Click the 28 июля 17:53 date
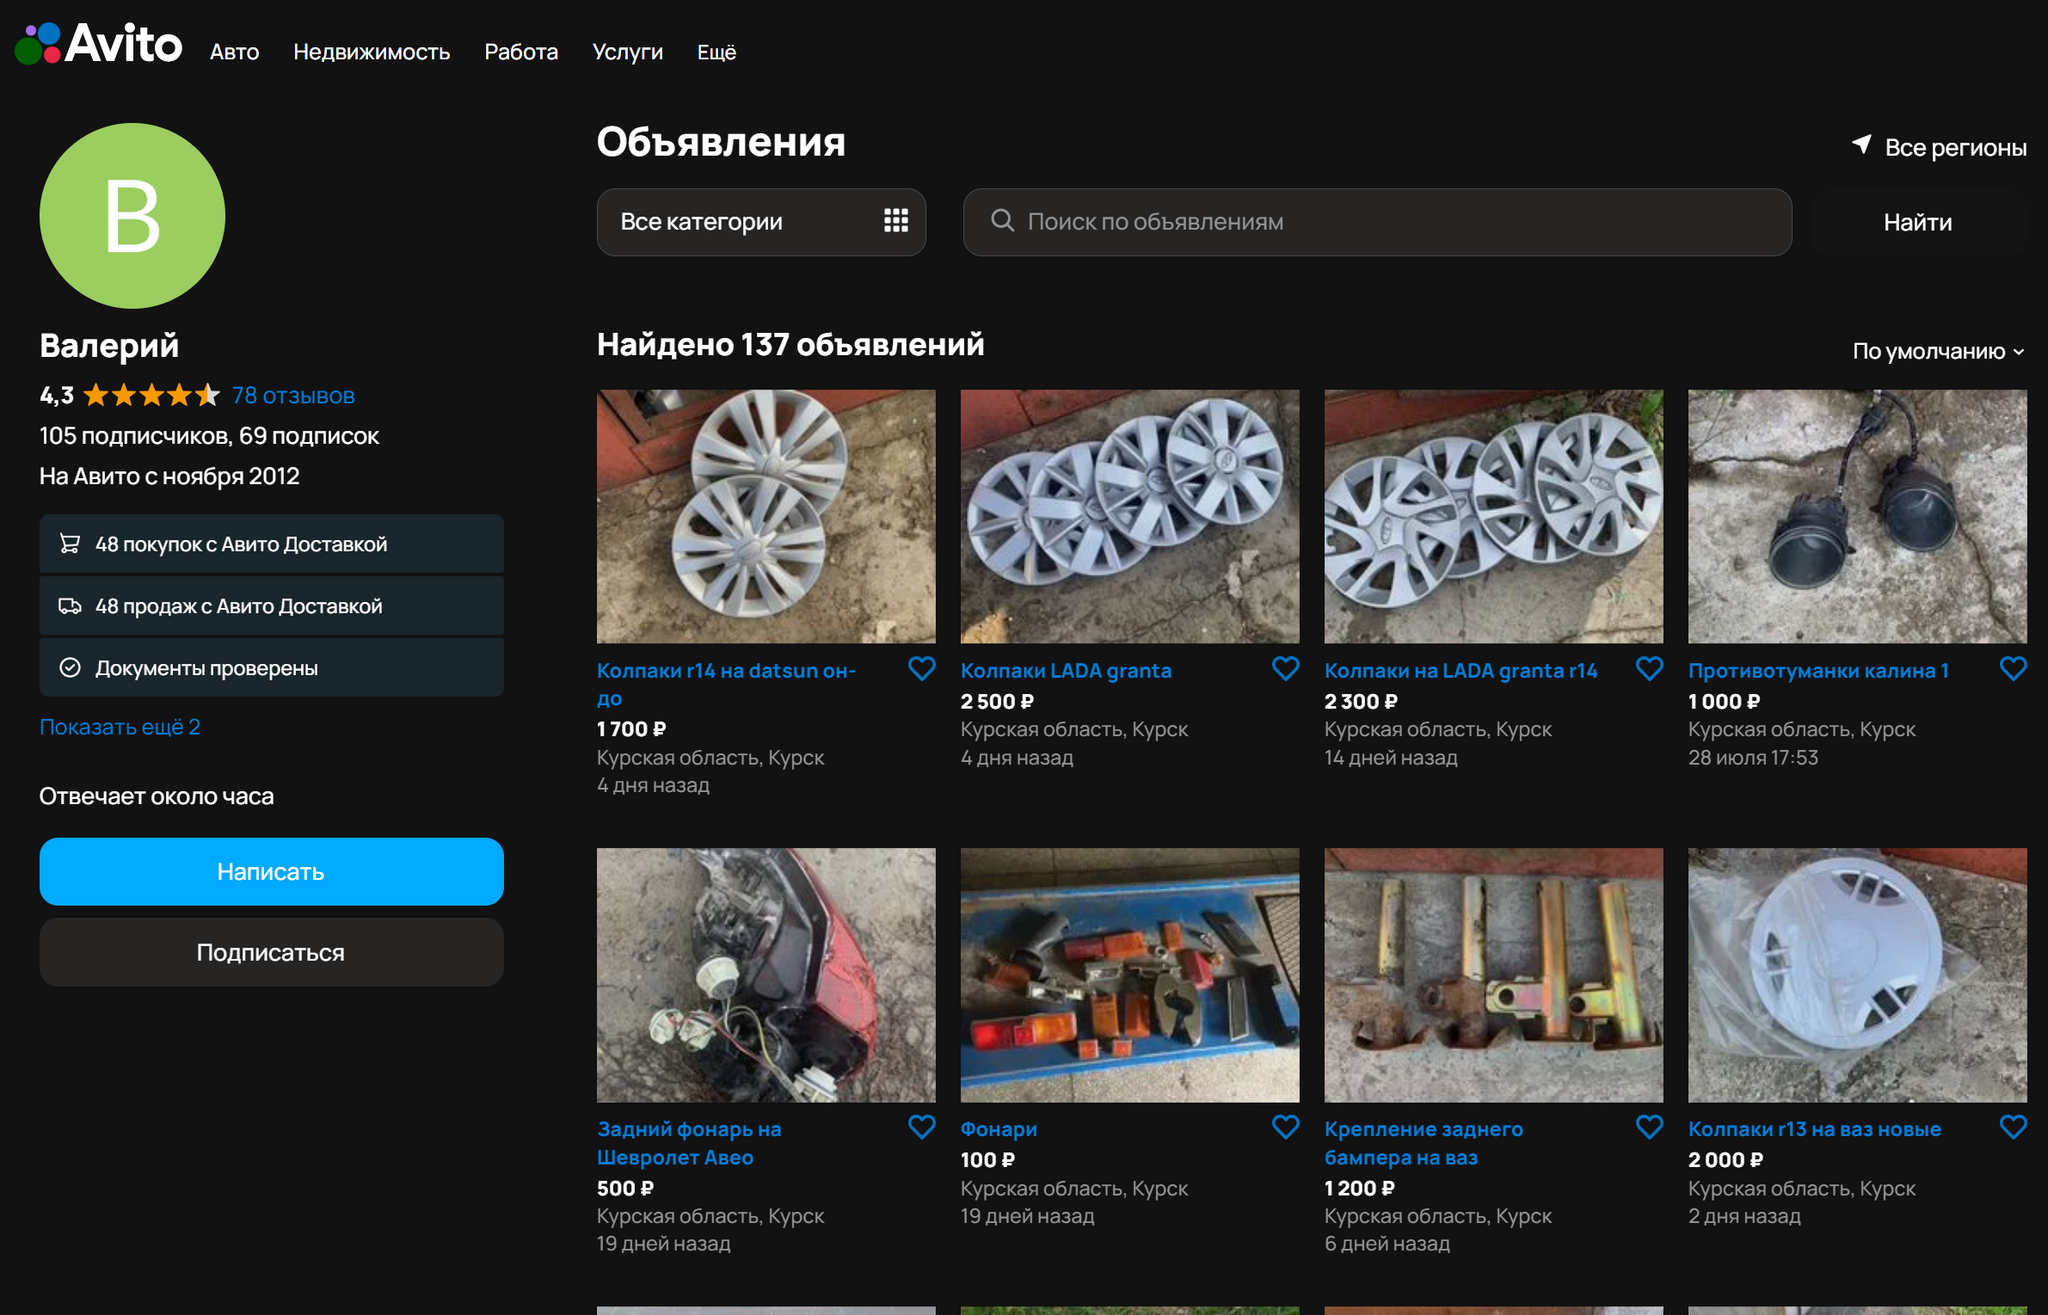The height and width of the screenshot is (1315, 2048). pos(1753,758)
